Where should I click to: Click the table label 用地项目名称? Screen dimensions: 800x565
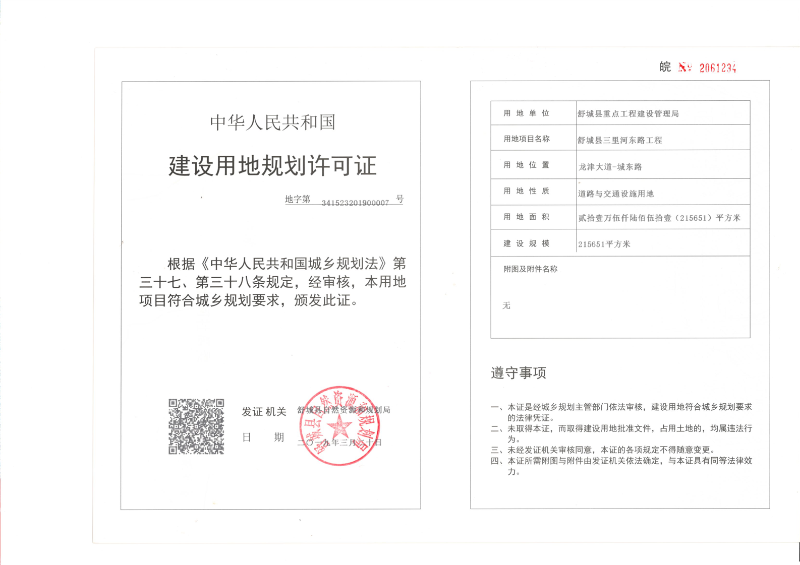pos(527,139)
